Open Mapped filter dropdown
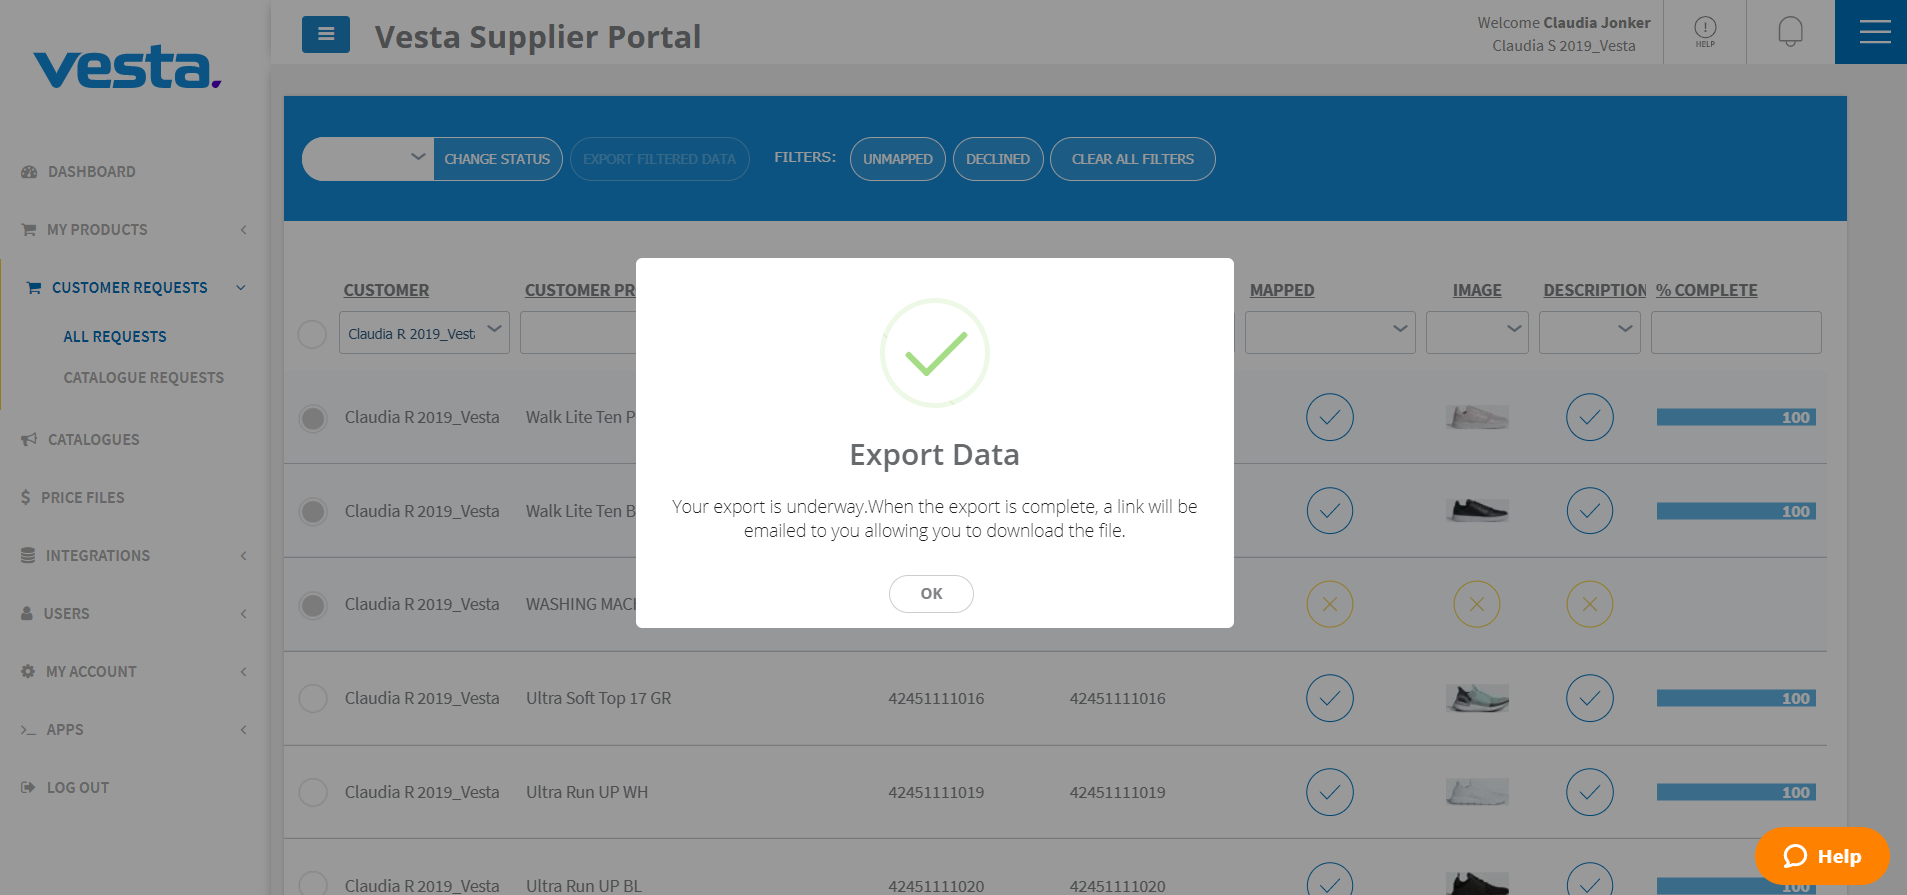This screenshot has width=1907, height=895. (1330, 332)
